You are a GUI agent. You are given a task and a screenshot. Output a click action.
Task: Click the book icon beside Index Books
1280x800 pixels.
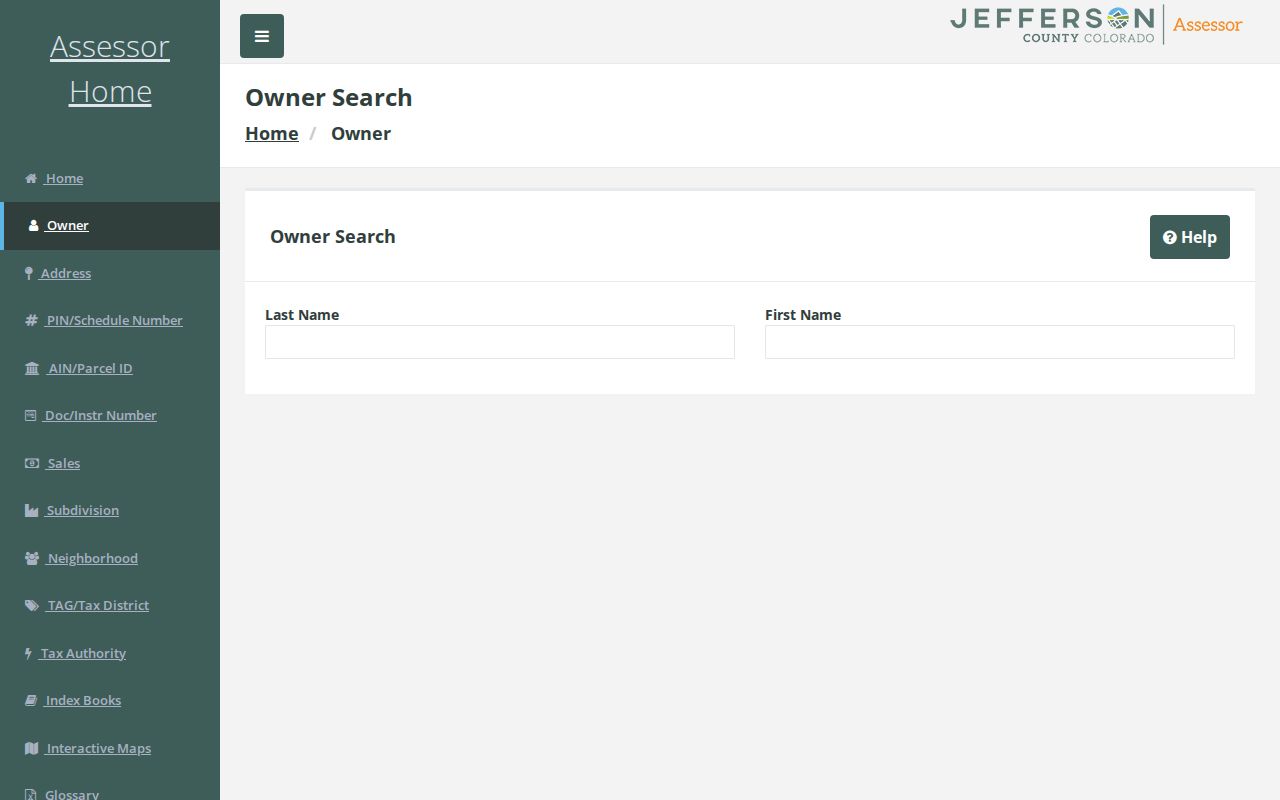click(x=31, y=701)
